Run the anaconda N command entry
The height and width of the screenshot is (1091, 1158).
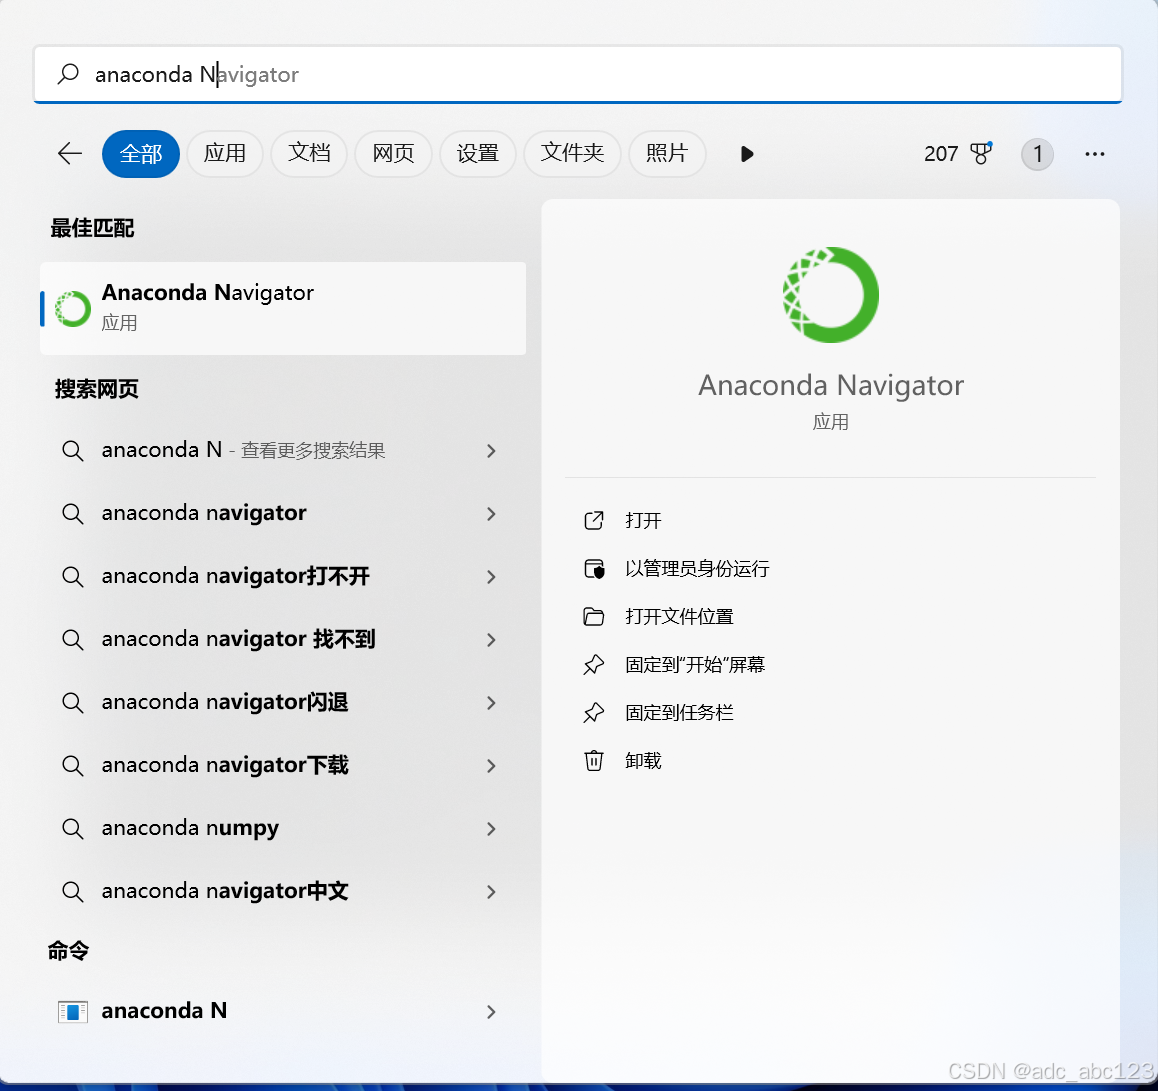coord(283,1010)
